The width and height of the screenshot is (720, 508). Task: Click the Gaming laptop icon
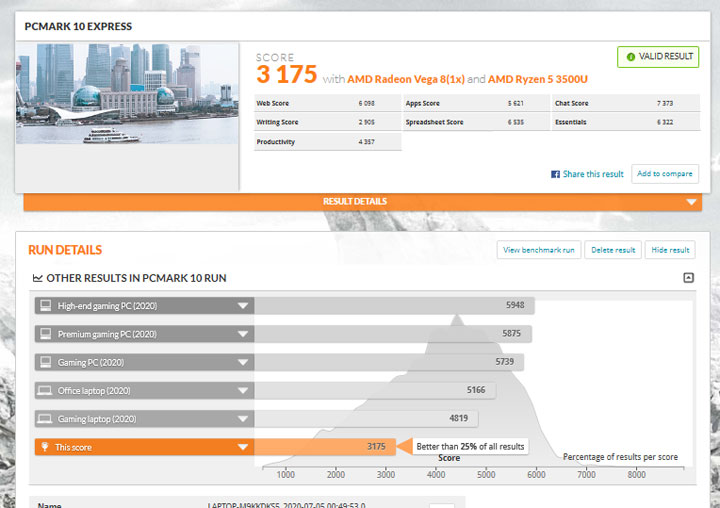point(45,419)
